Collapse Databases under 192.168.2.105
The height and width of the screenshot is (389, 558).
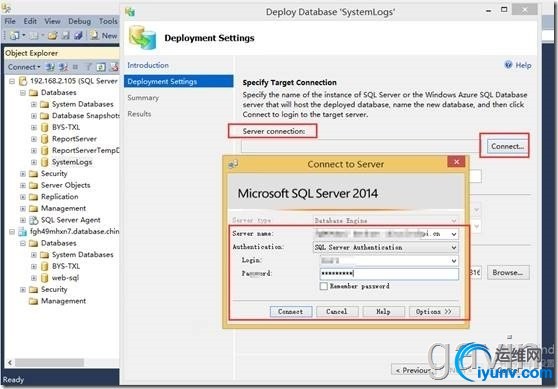pos(23,93)
